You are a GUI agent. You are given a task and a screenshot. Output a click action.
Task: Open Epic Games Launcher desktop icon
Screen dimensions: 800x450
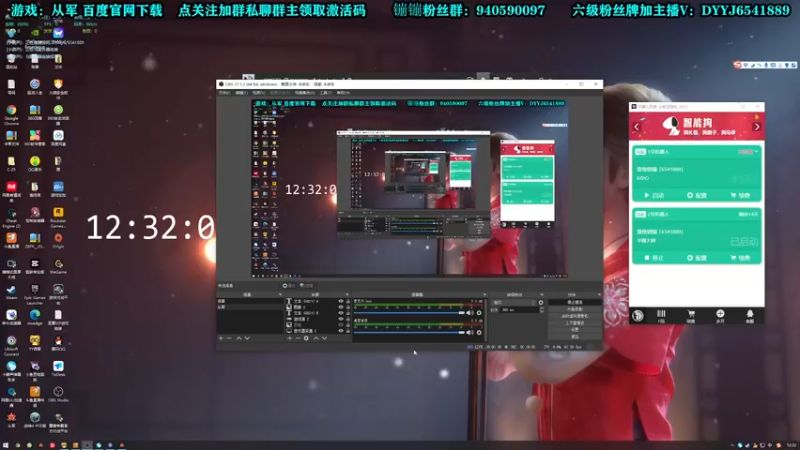coord(35,294)
